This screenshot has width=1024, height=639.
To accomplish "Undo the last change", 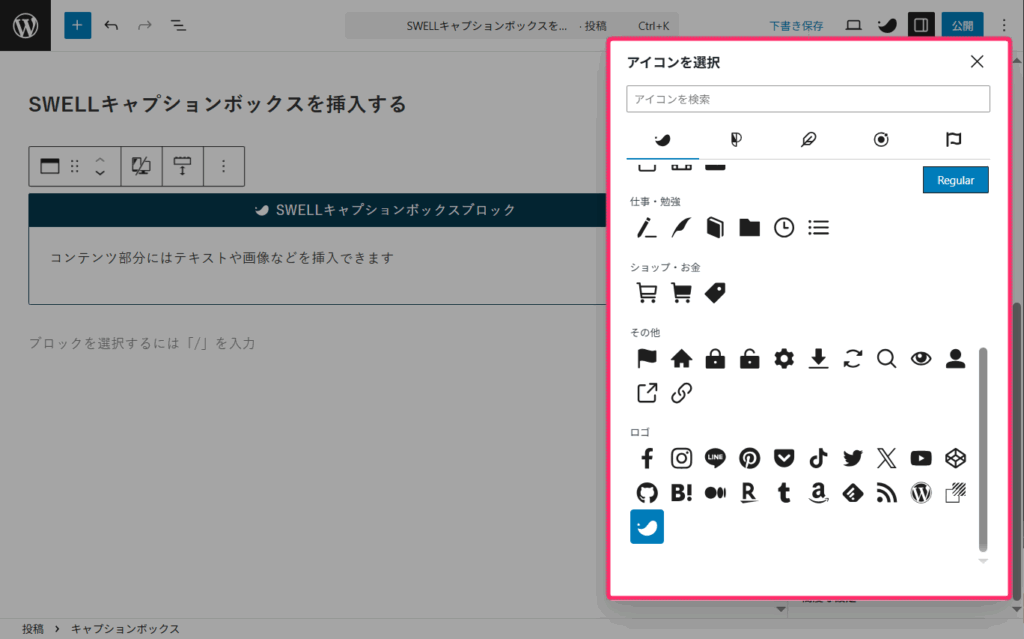I will click(x=111, y=25).
